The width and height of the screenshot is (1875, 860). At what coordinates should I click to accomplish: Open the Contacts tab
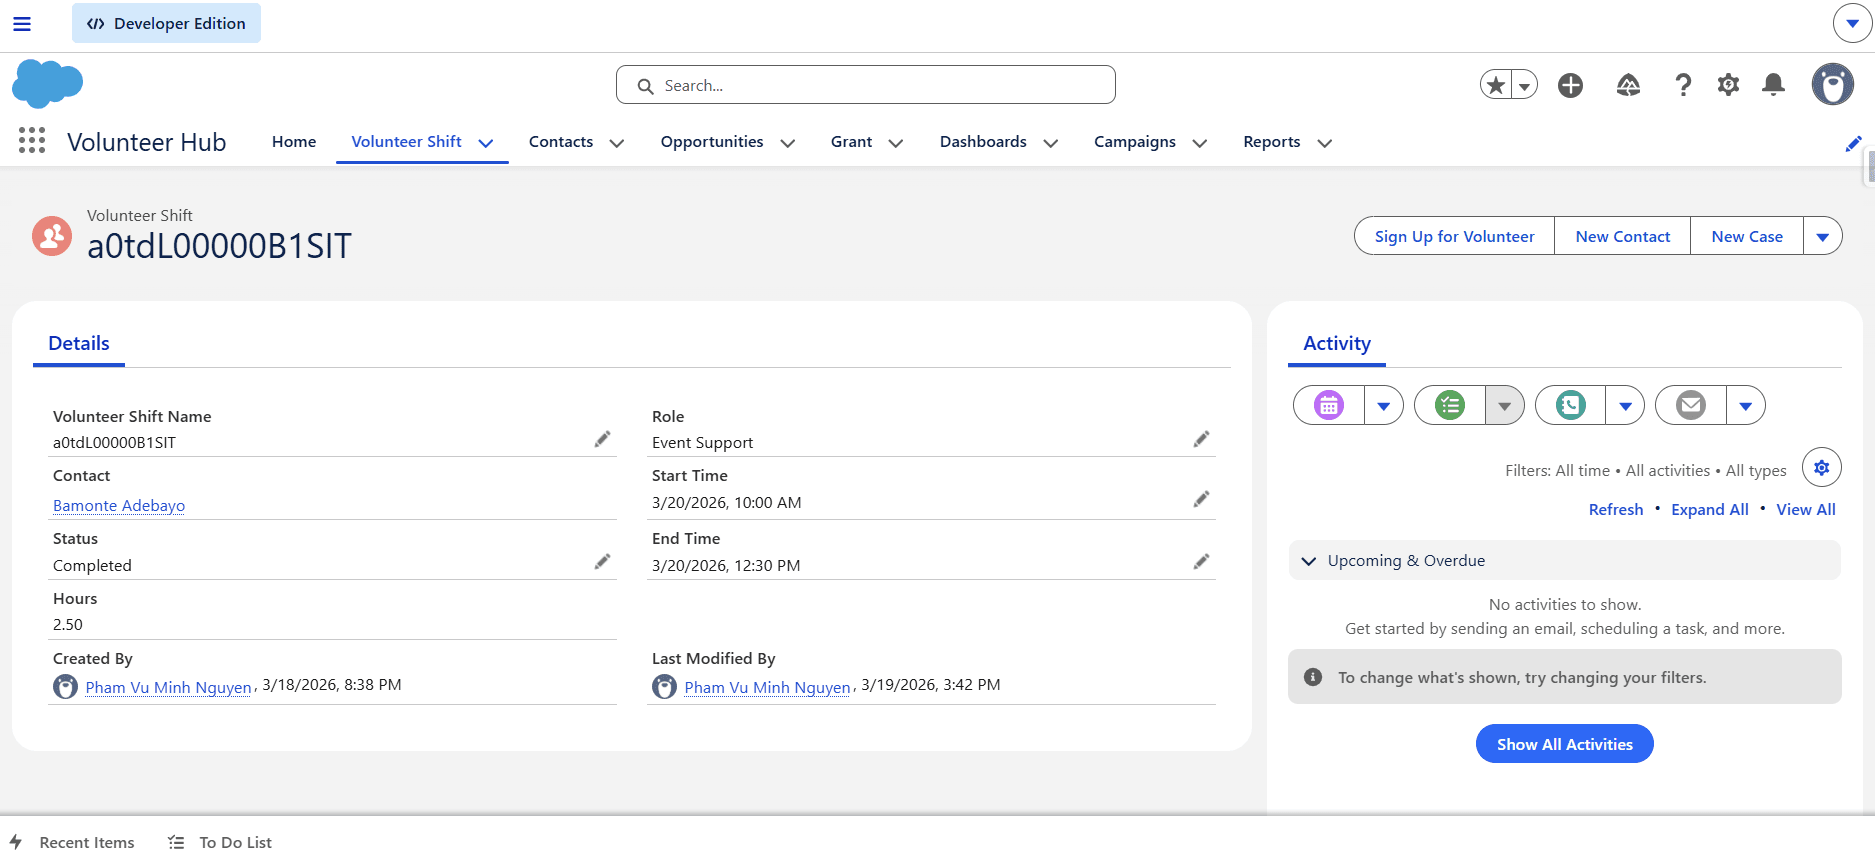561,142
